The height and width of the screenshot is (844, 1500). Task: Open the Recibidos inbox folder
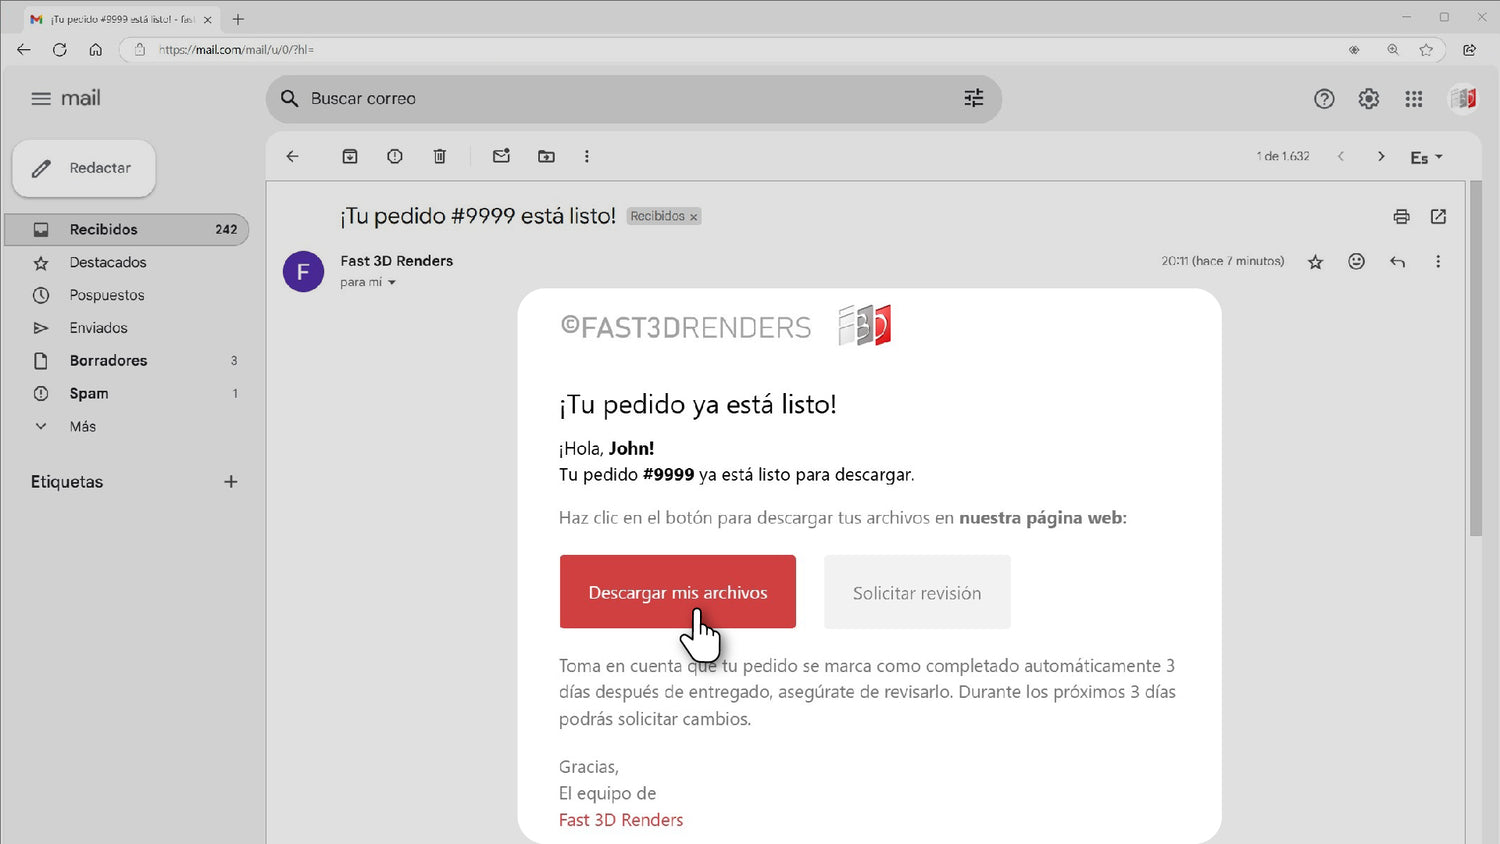[x=103, y=229]
